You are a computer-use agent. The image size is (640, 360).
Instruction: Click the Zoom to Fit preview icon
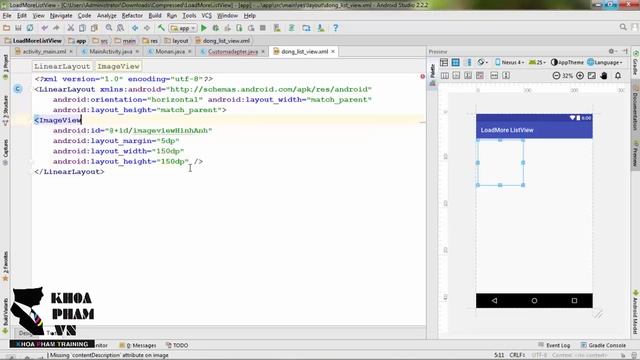coord(591,76)
